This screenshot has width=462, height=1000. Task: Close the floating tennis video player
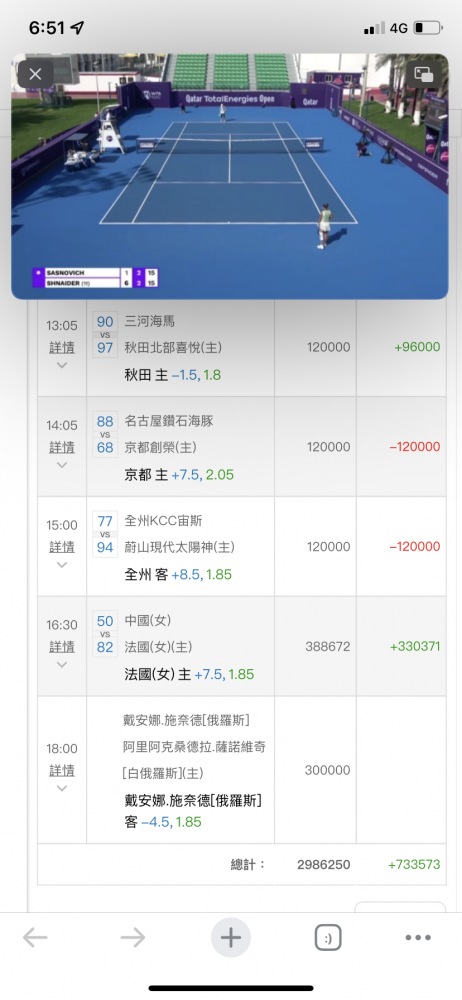36,74
